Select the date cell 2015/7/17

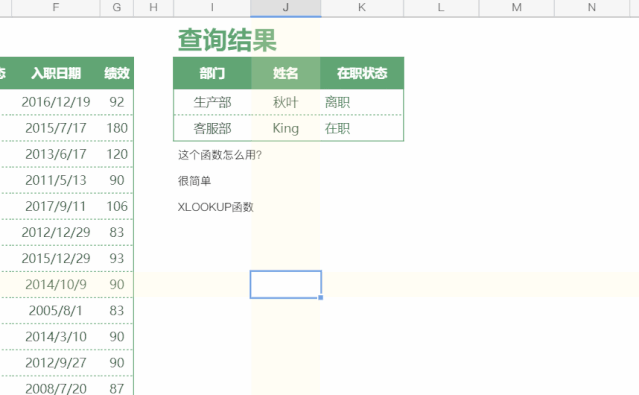56,128
